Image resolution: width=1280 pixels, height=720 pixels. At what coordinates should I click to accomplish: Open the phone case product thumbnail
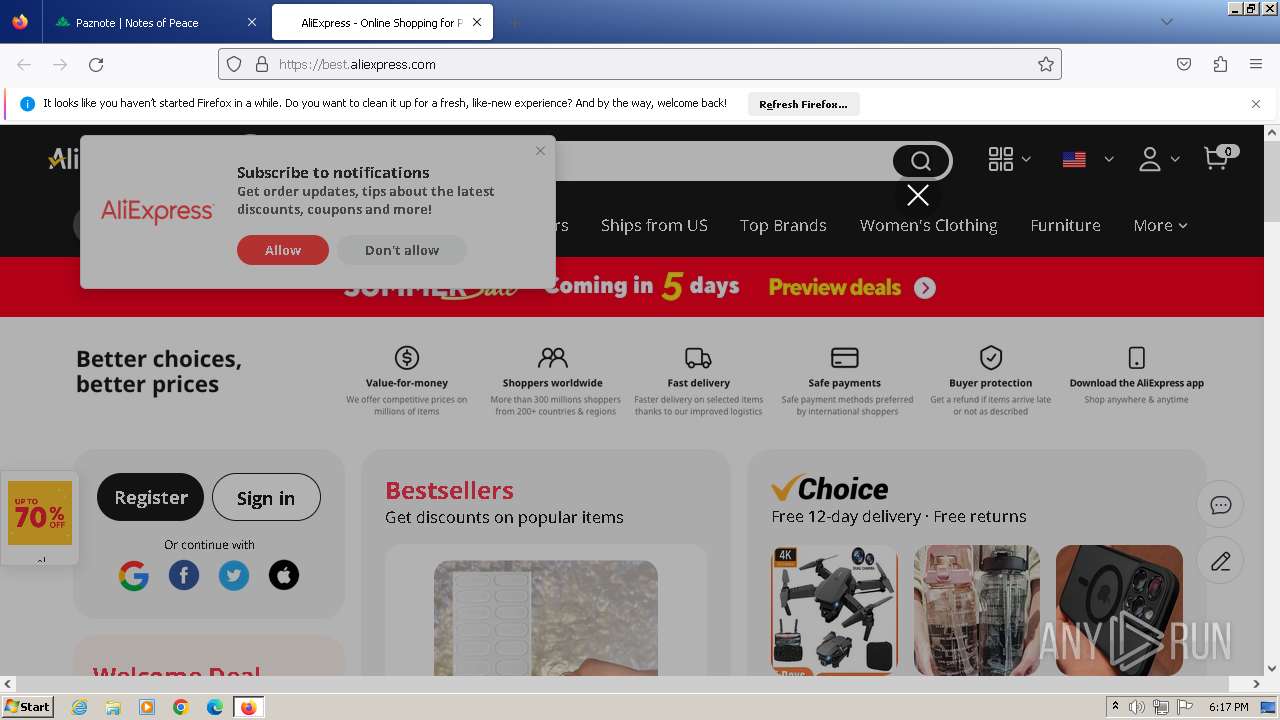click(1119, 610)
